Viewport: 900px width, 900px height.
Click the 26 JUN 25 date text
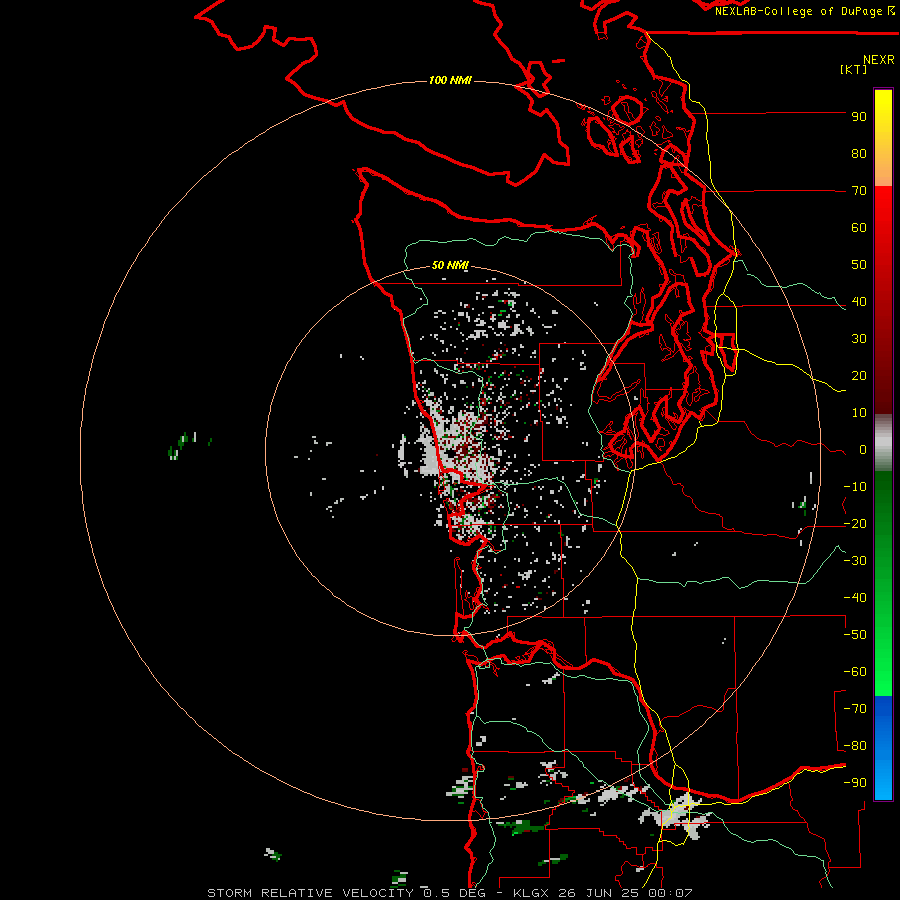click(599, 893)
